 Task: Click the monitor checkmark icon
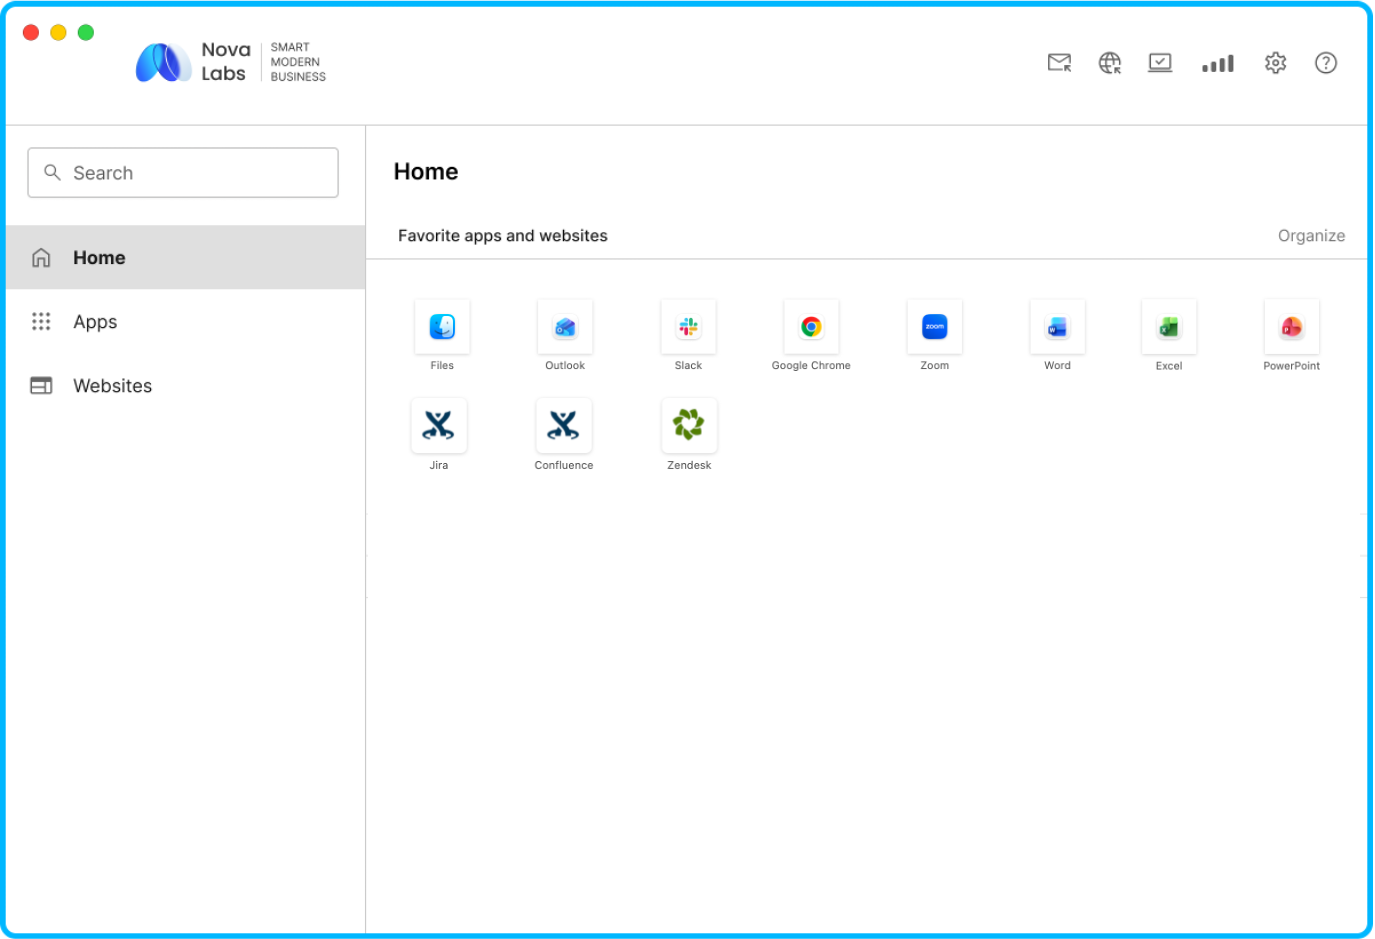coord(1160,63)
